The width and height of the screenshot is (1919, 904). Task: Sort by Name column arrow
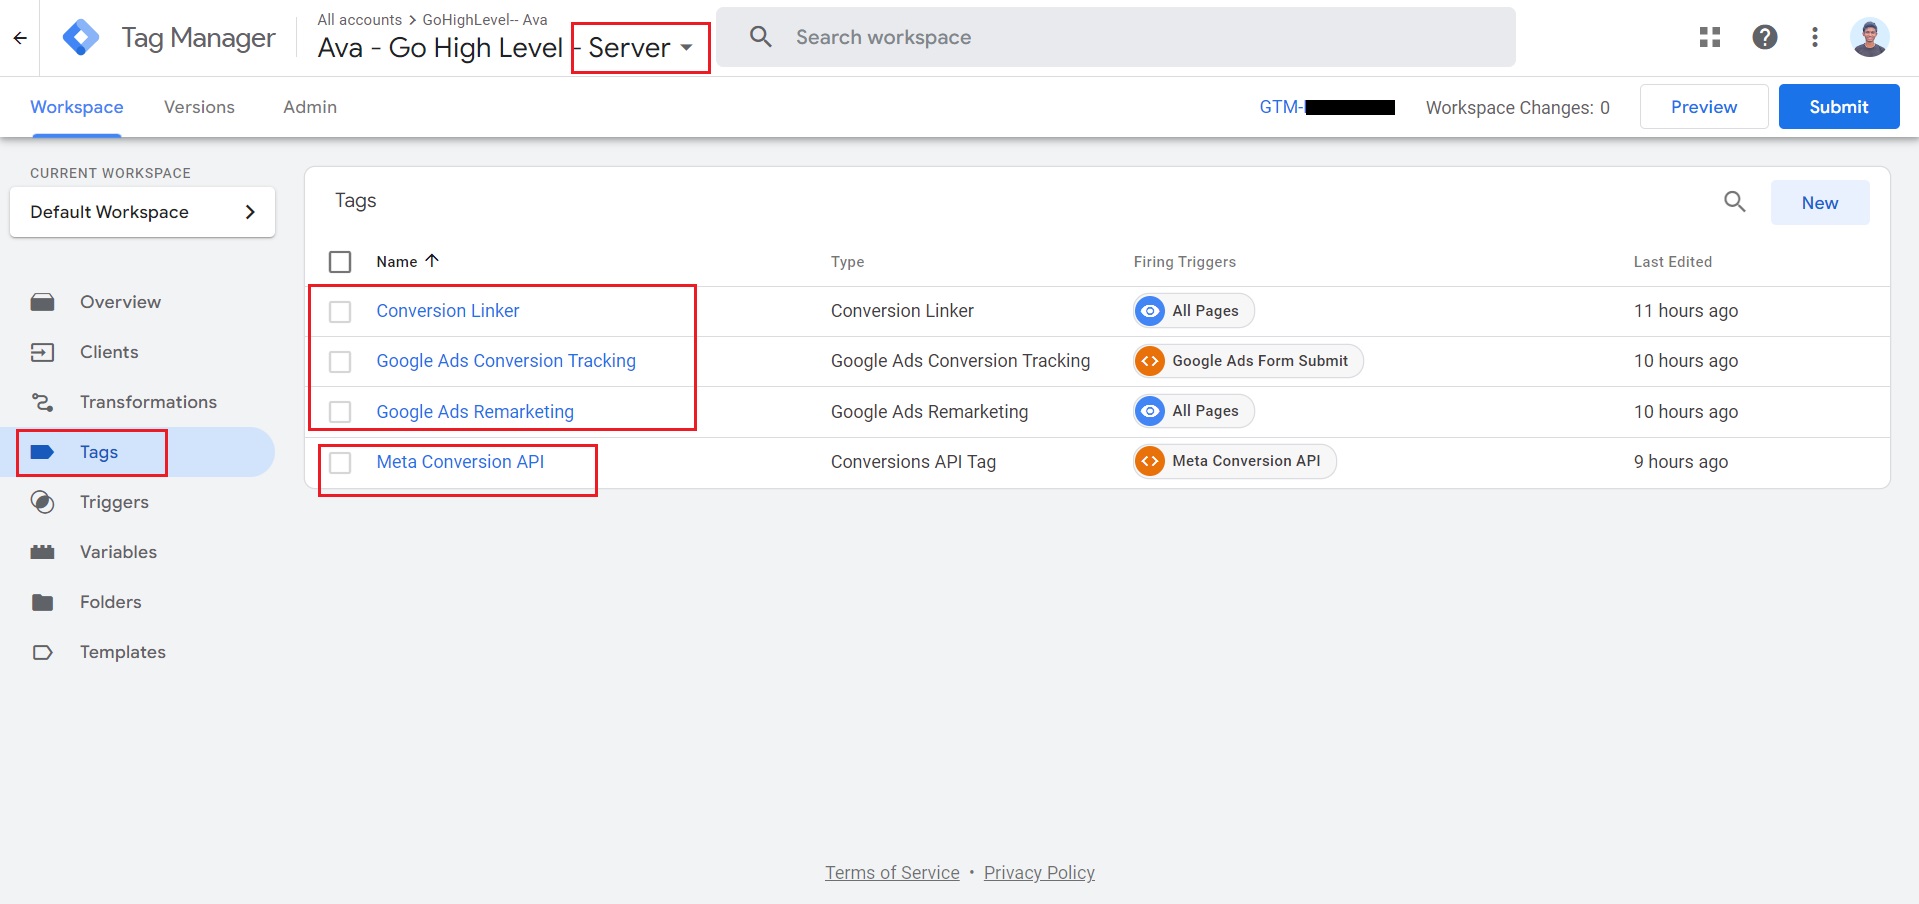(x=432, y=261)
